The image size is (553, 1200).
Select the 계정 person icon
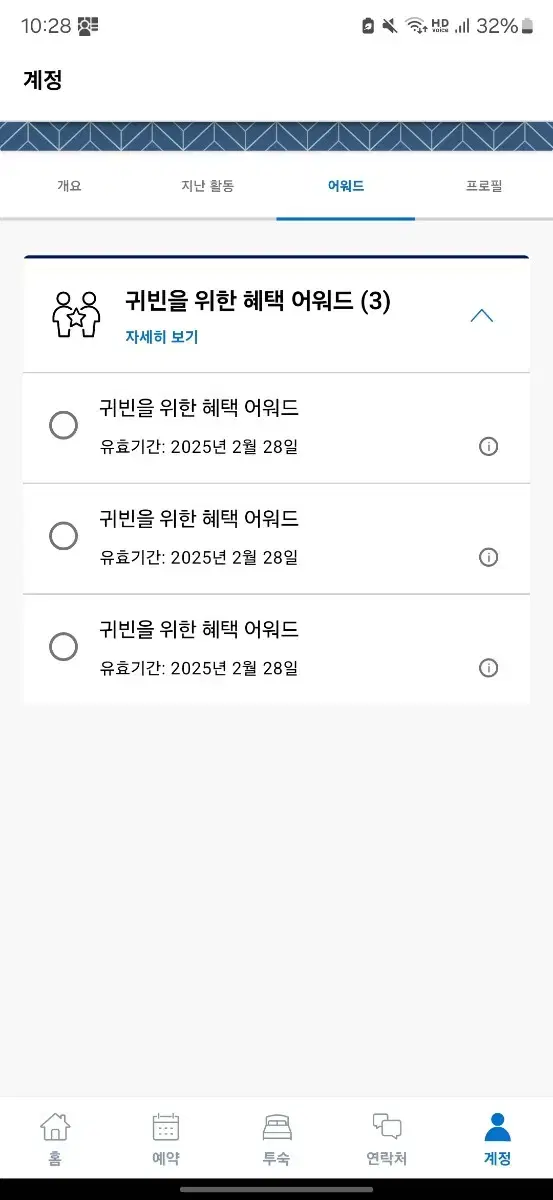pyautogui.click(x=497, y=1127)
